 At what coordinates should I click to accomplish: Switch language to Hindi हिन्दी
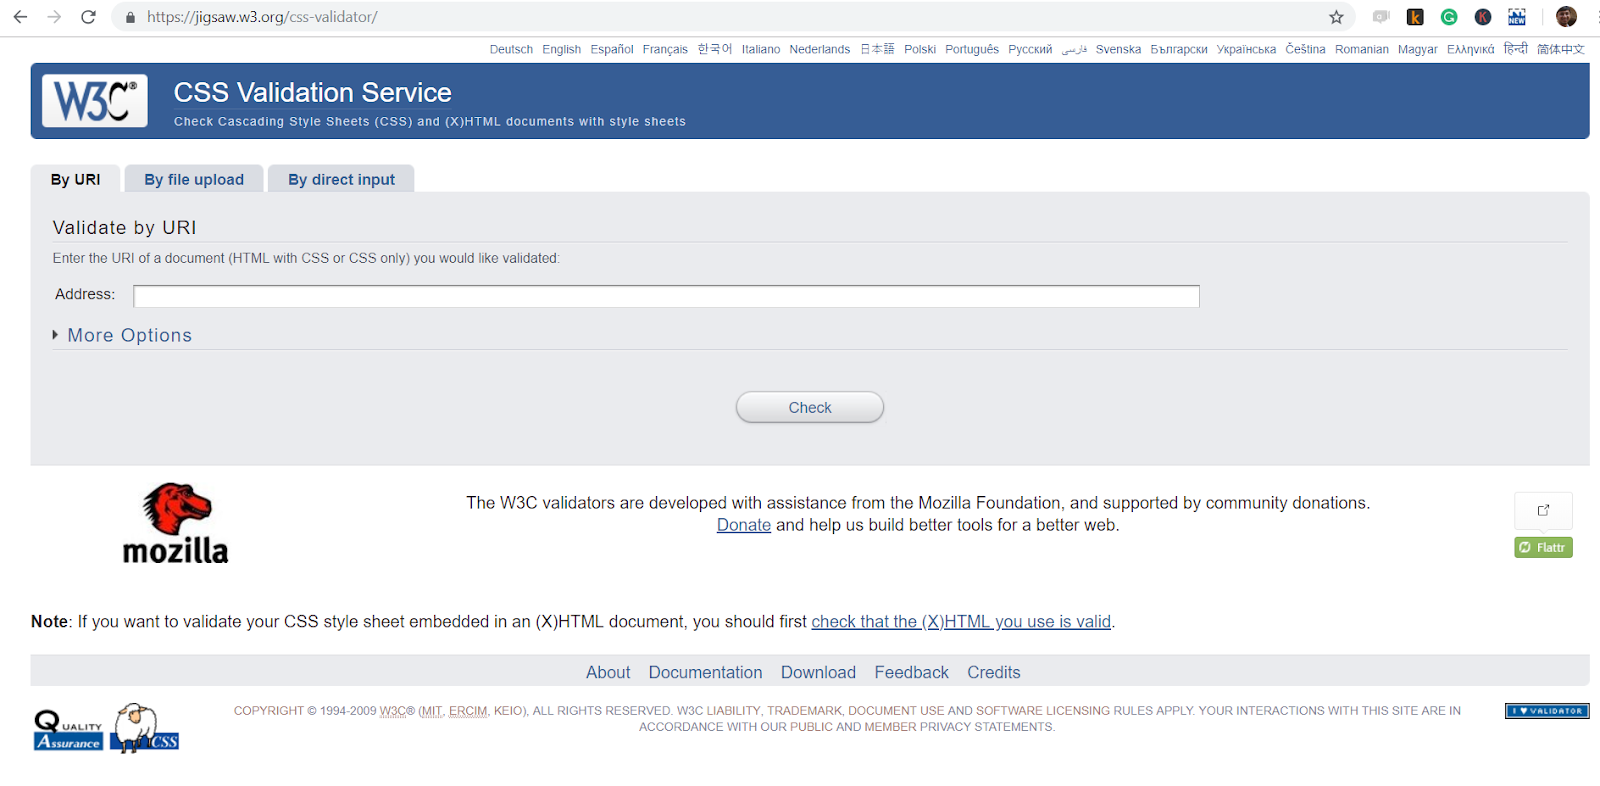[1516, 49]
